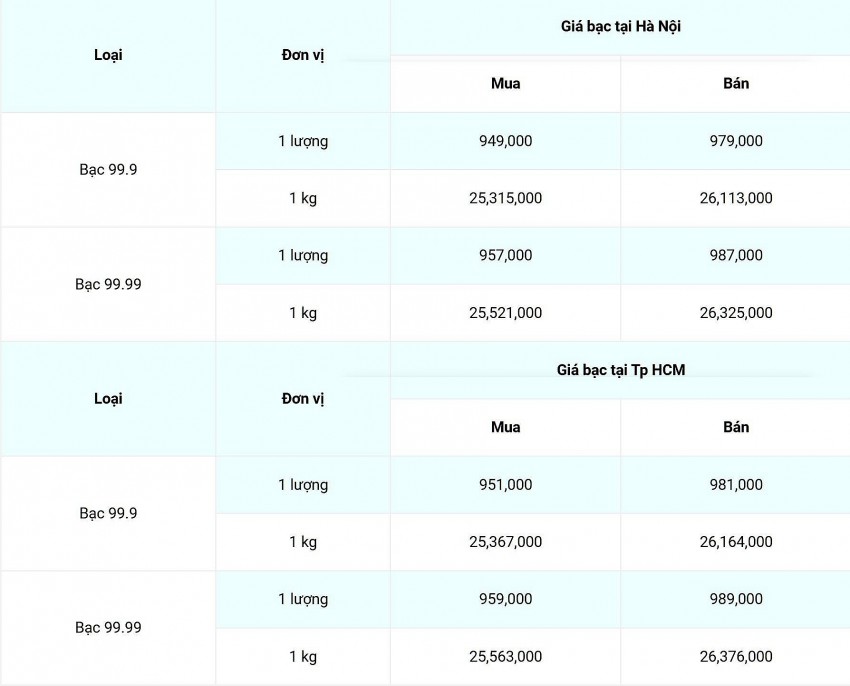The image size is (850, 686).
Task: Click the "Giá bạc tại Hà Nội" header
Action: [x=620, y=26]
